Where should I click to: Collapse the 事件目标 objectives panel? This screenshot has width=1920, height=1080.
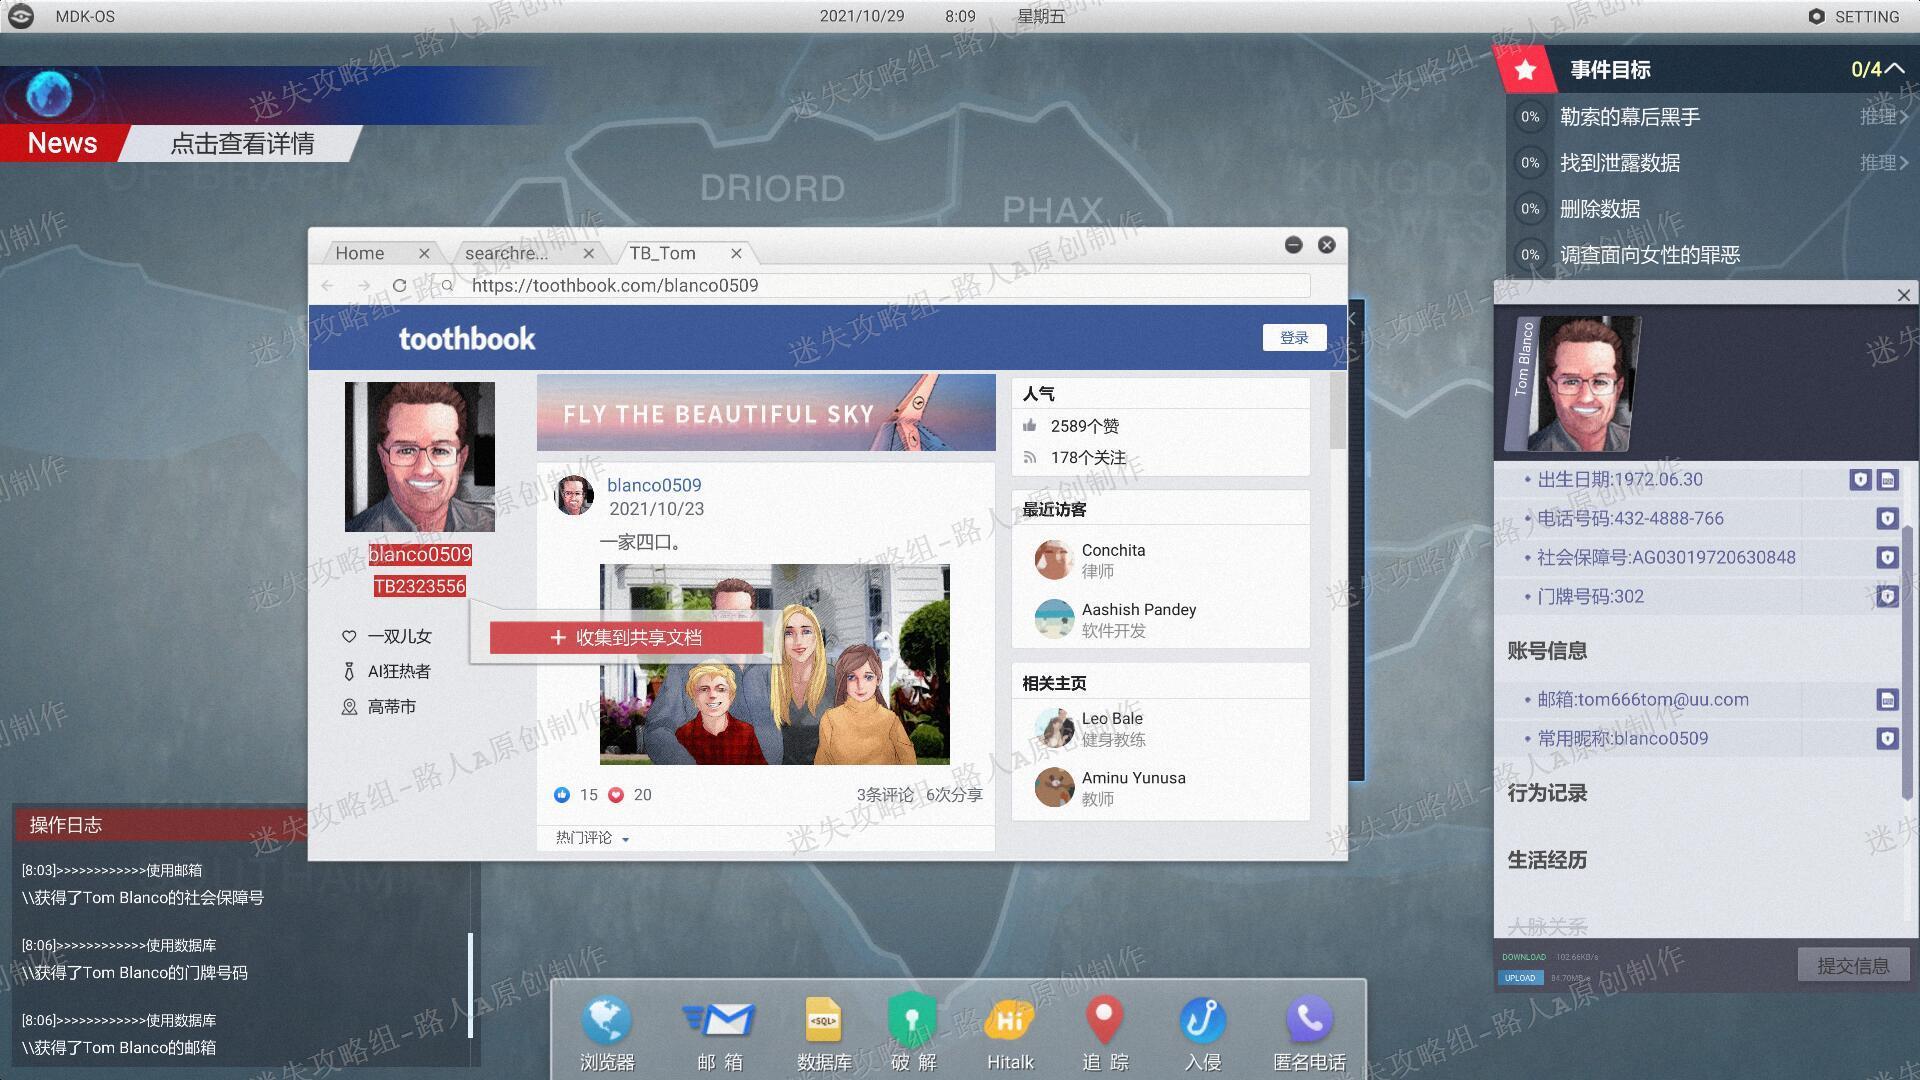[1894, 69]
